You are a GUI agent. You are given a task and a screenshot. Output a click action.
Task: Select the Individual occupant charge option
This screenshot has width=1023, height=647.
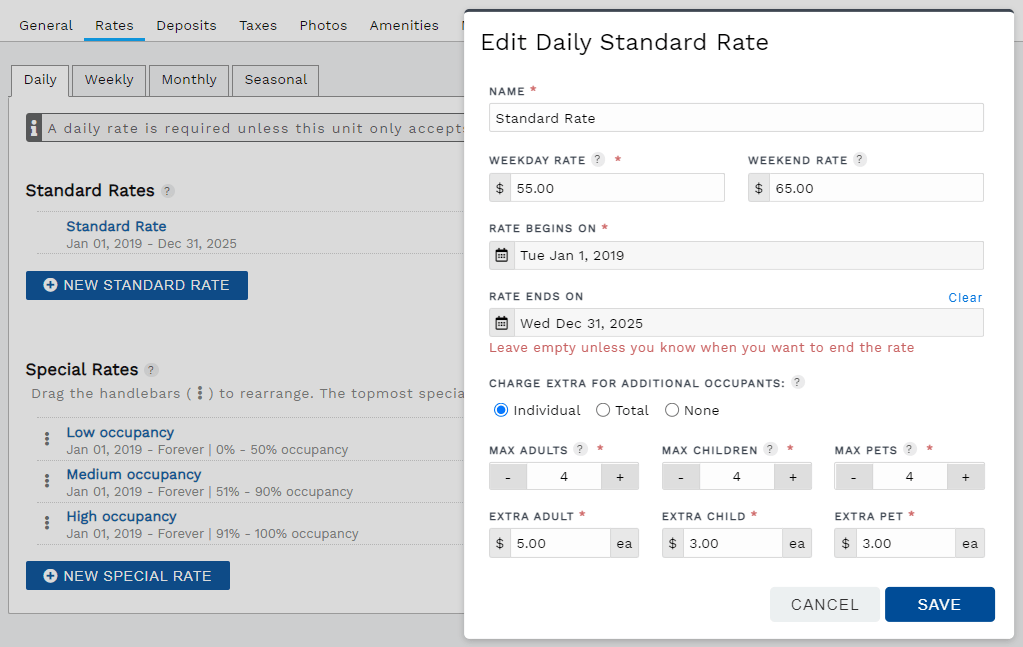[501, 409]
